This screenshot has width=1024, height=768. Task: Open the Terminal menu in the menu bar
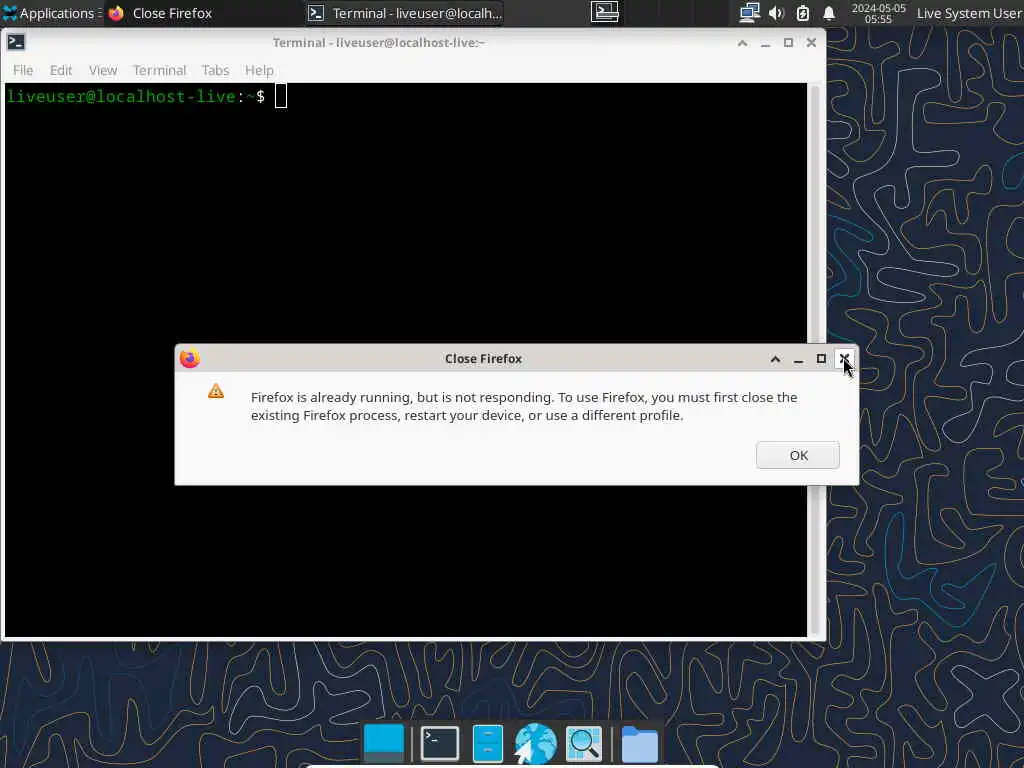point(159,70)
